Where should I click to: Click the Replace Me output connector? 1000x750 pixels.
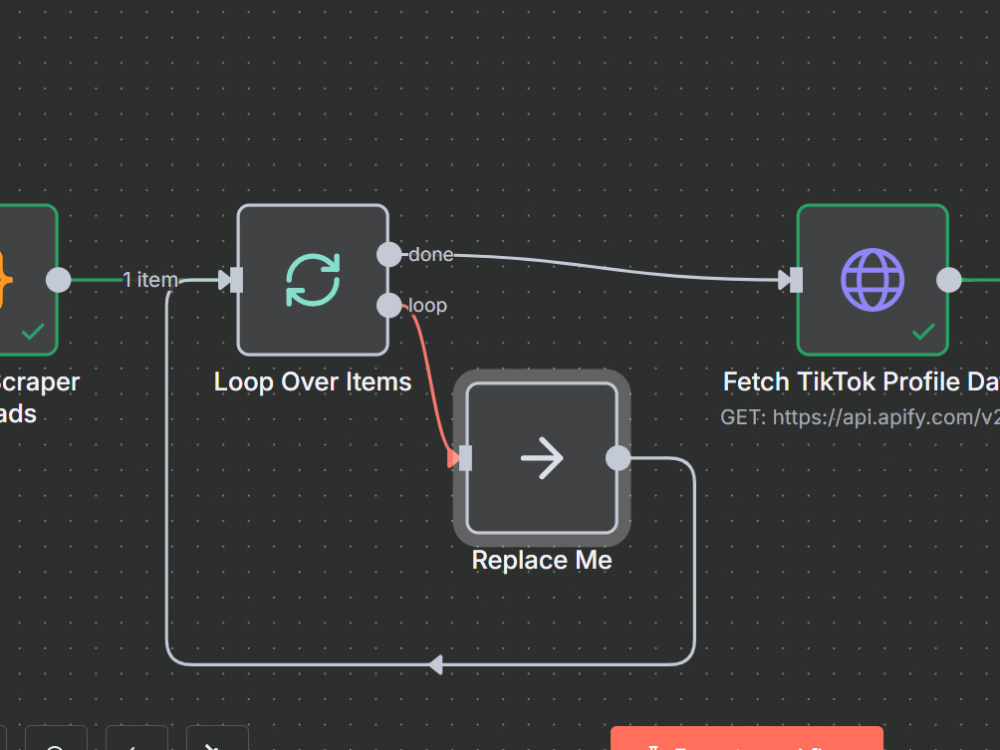[x=618, y=458]
